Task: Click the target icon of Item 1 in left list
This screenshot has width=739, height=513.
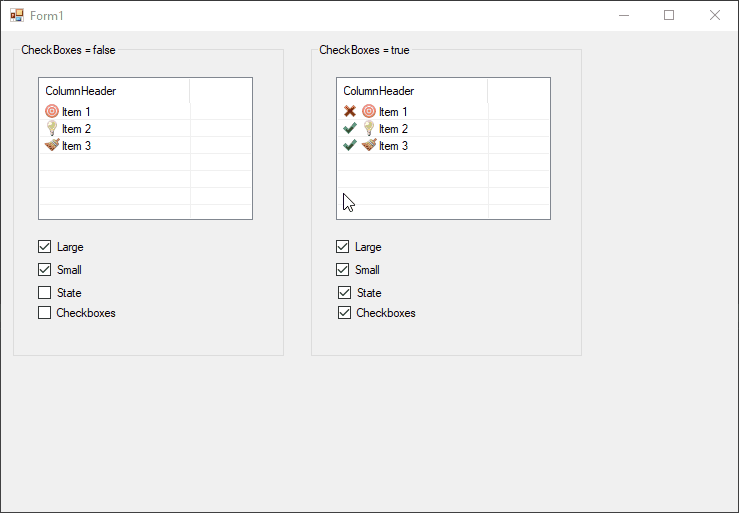Action: coord(52,111)
